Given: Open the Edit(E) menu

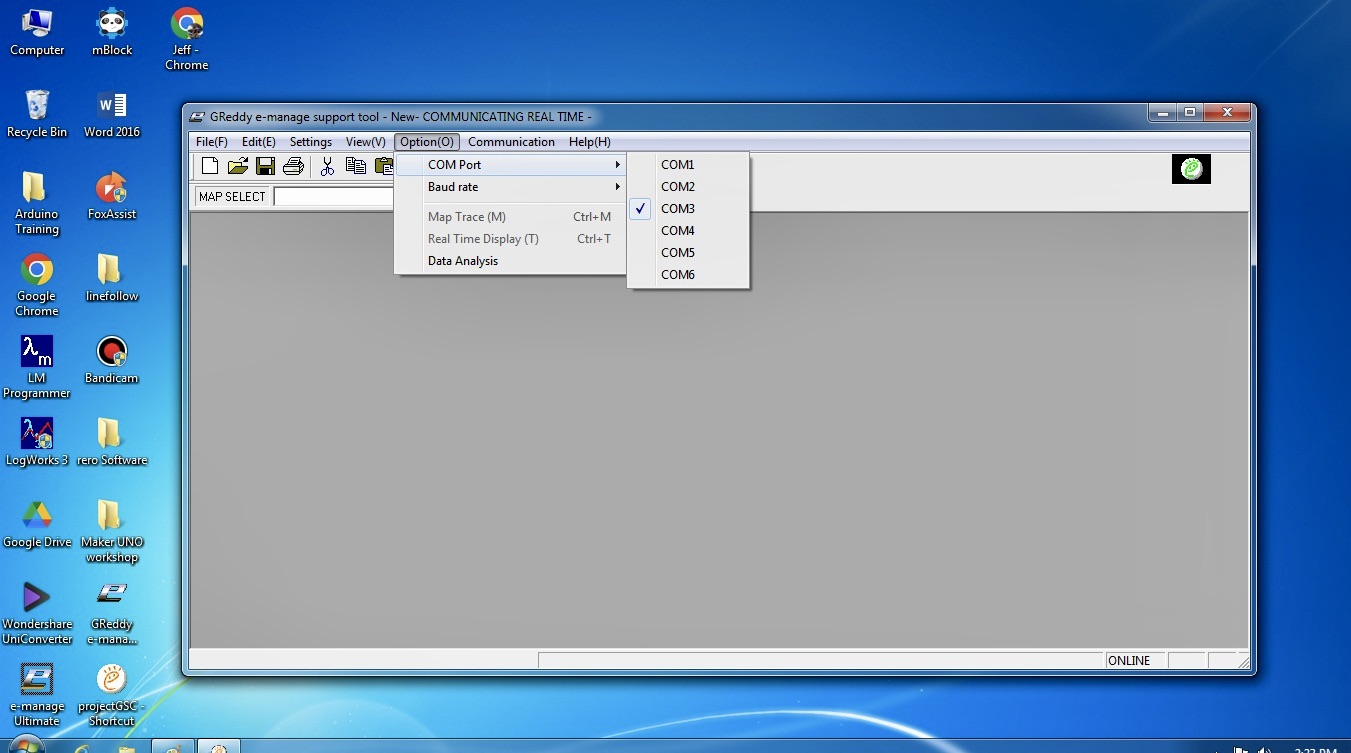Looking at the screenshot, I should tap(259, 142).
